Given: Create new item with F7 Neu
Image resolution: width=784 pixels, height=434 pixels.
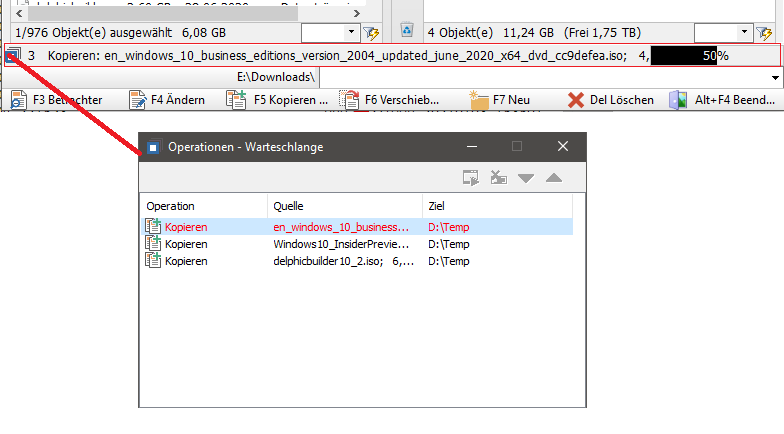Looking at the screenshot, I should pos(500,100).
